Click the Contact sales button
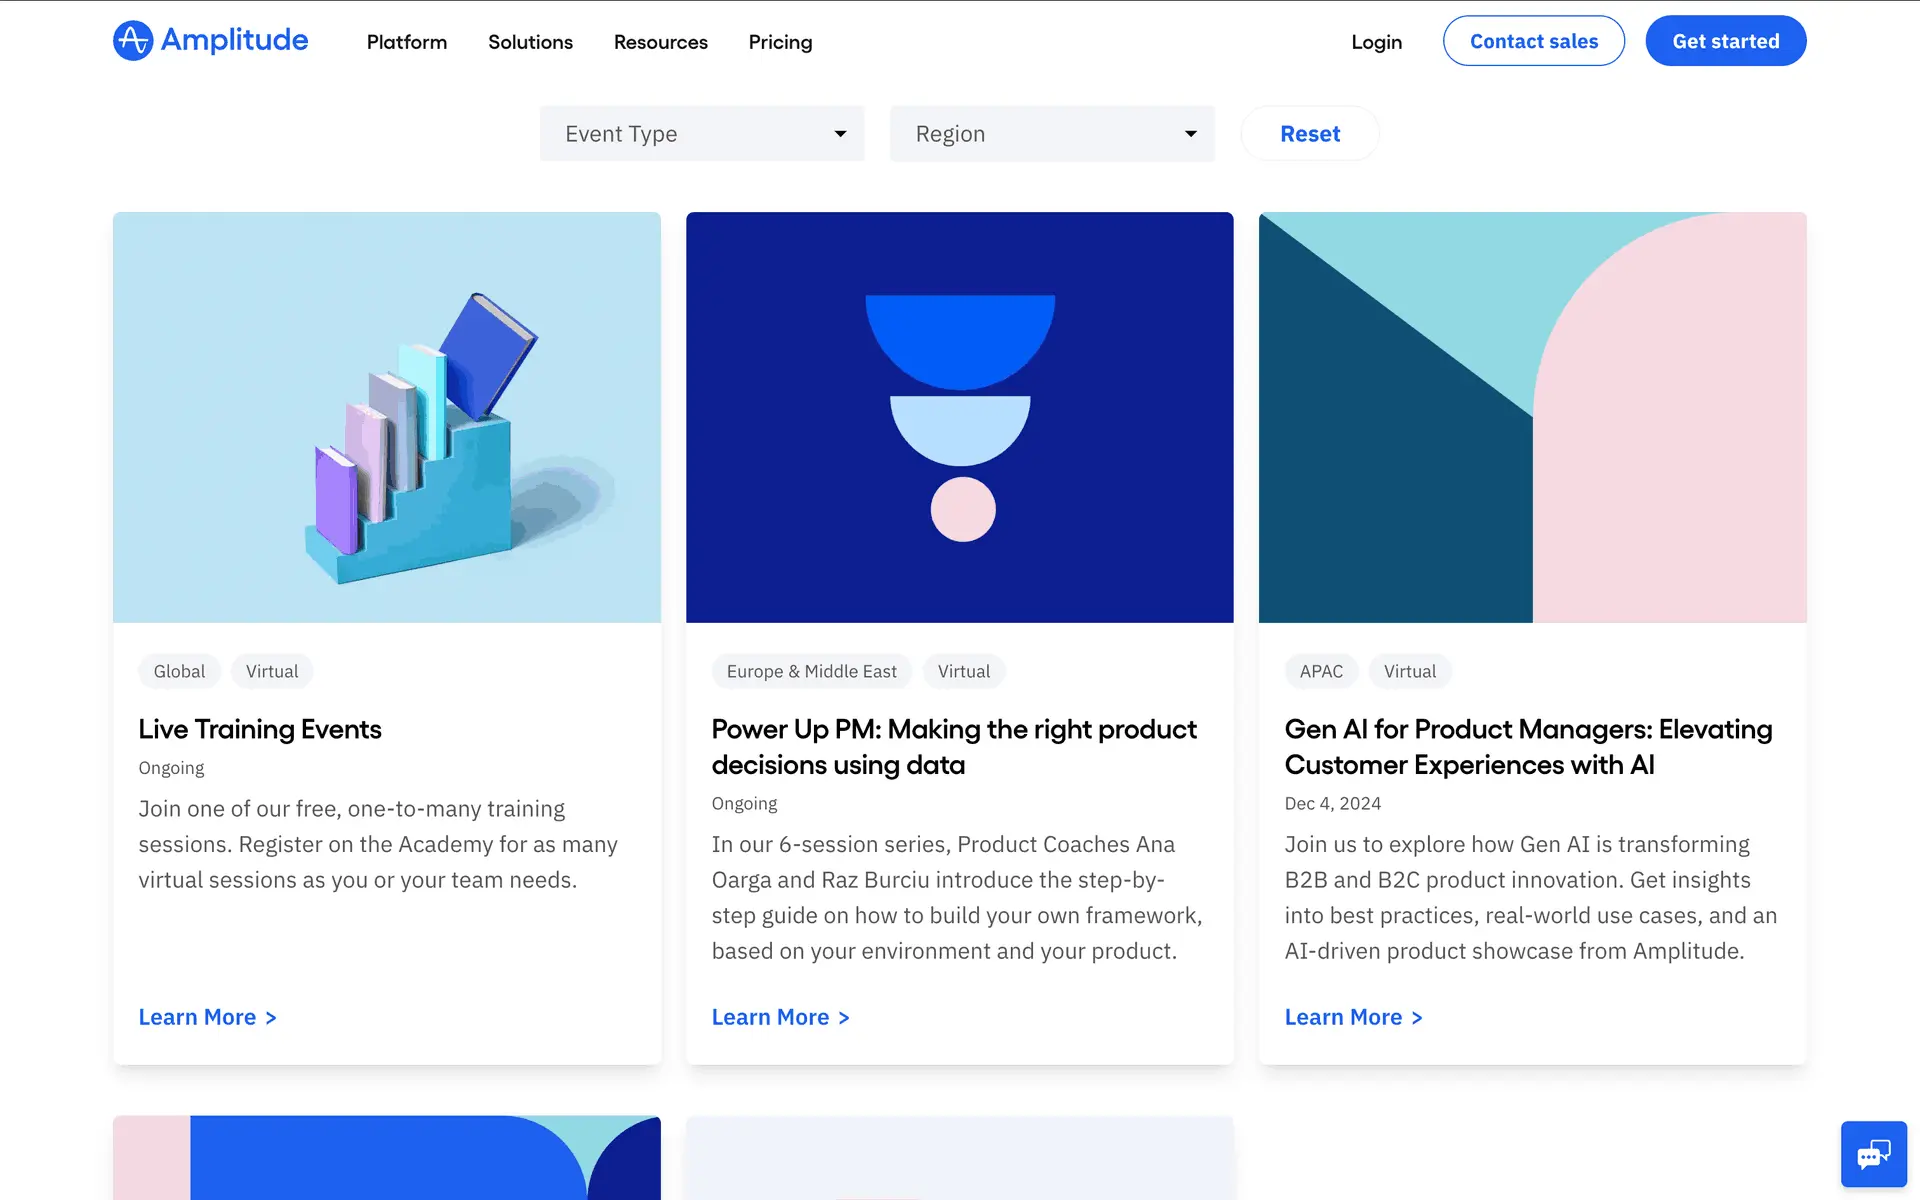 tap(1533, 41)
